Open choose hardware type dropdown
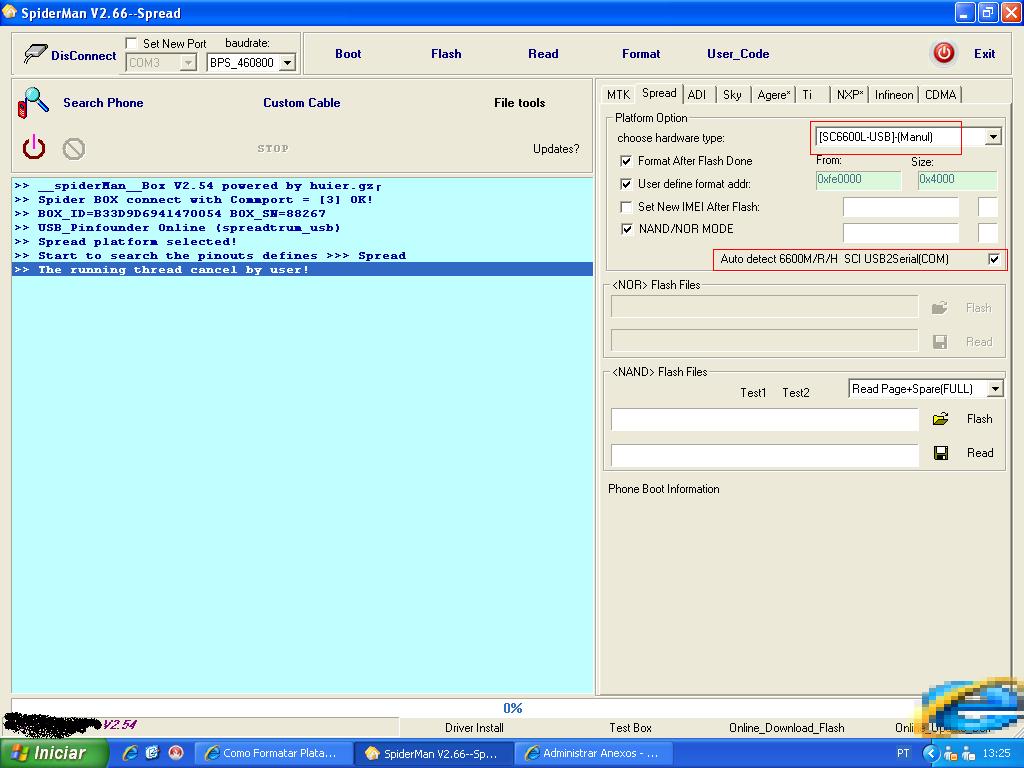Viewport: 1024px width, 768px height. (993, 136)
